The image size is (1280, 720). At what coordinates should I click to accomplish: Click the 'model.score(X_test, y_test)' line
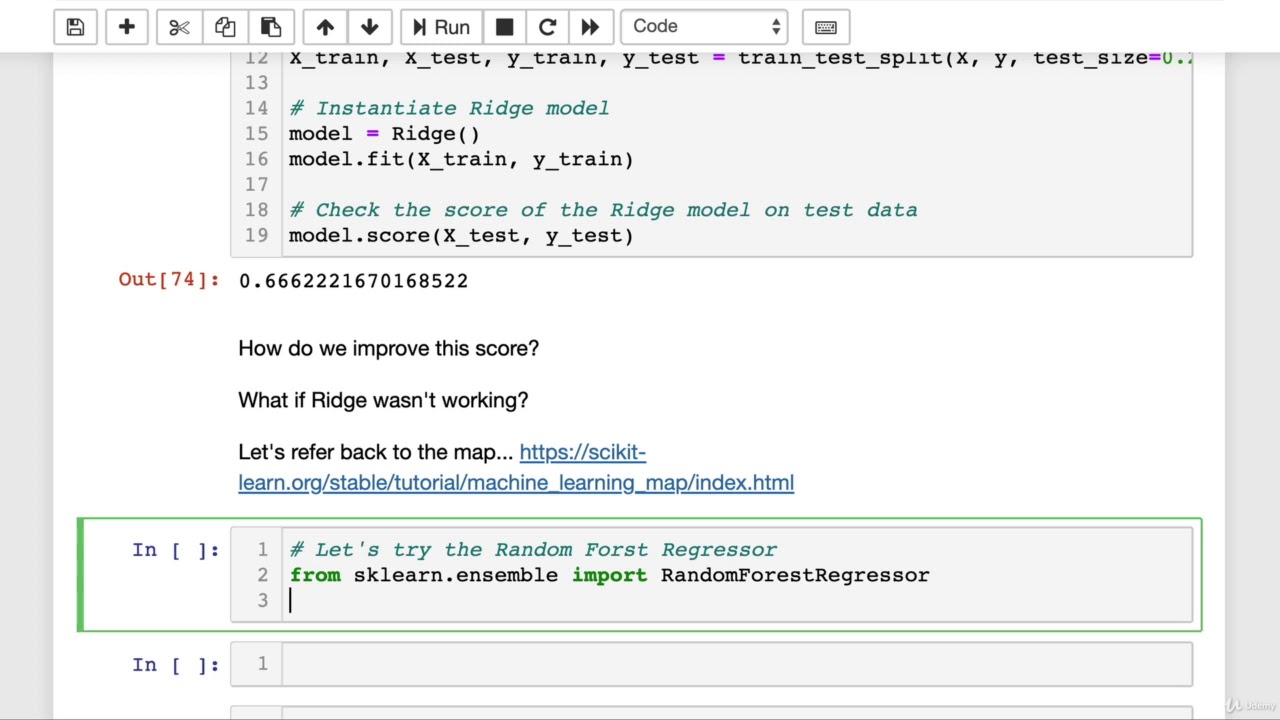click(461, 235)
